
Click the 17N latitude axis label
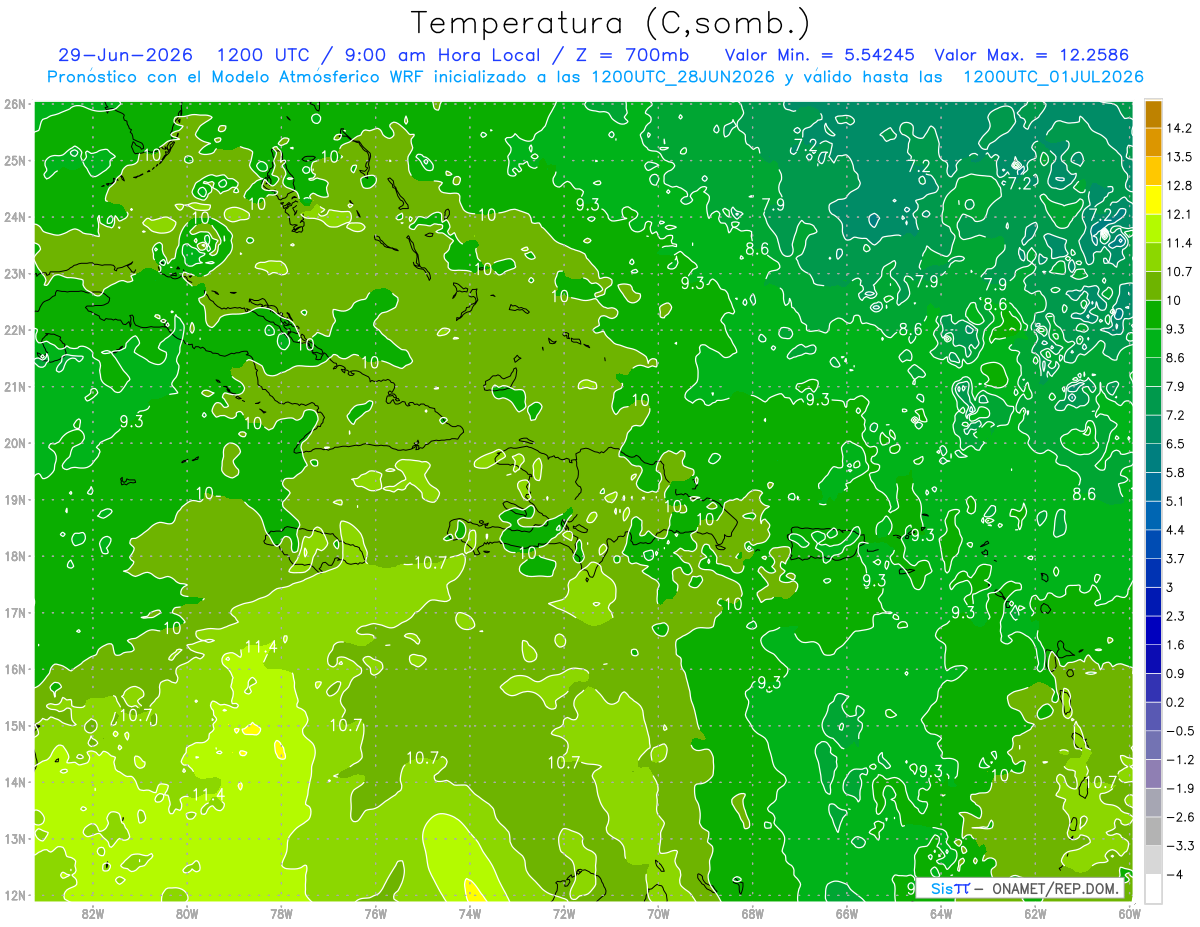16,612
